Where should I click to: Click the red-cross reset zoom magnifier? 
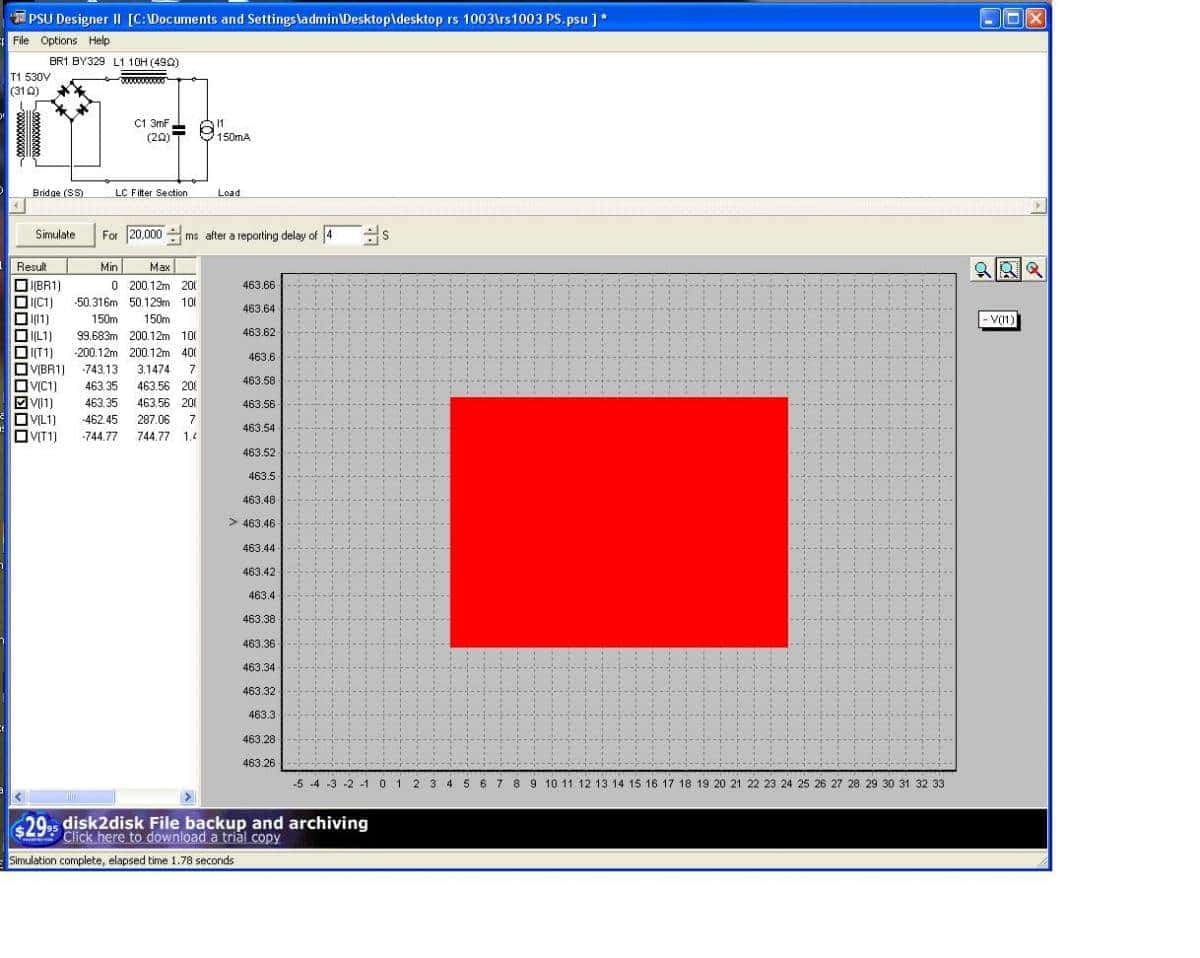click(x=1034, y=269)
